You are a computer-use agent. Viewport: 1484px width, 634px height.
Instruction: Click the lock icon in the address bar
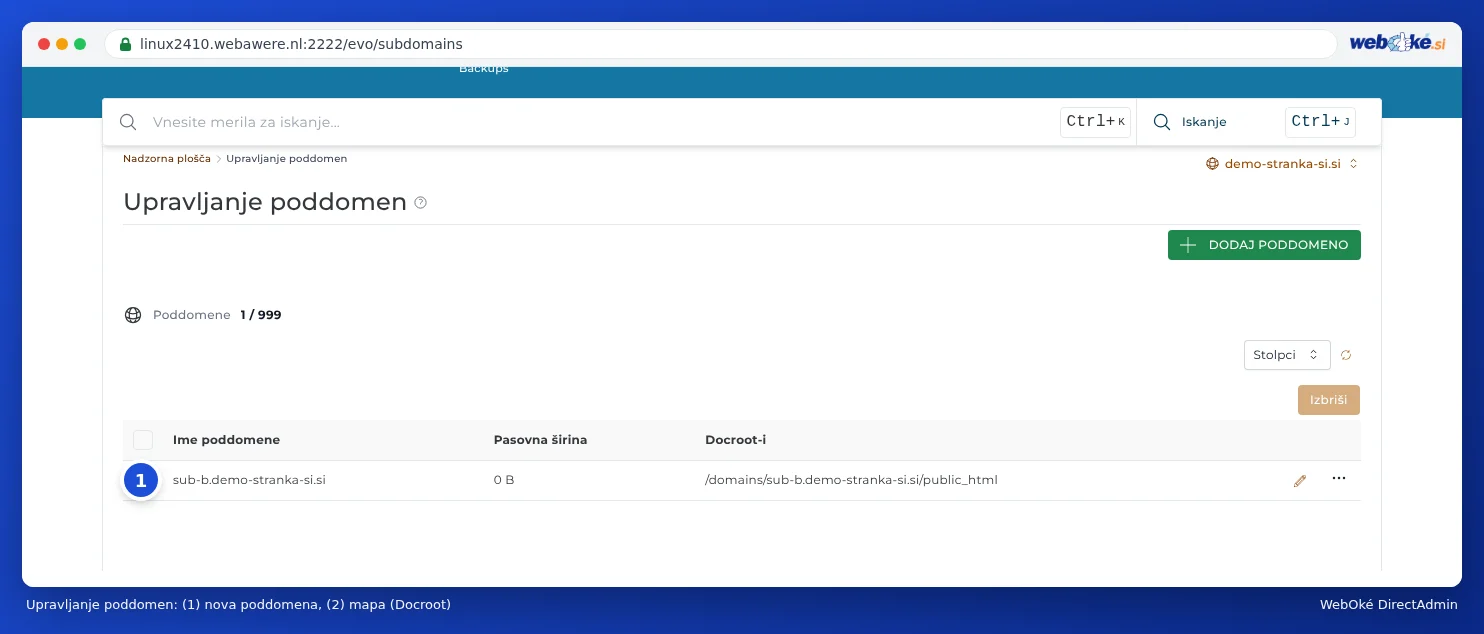[125, 44]
